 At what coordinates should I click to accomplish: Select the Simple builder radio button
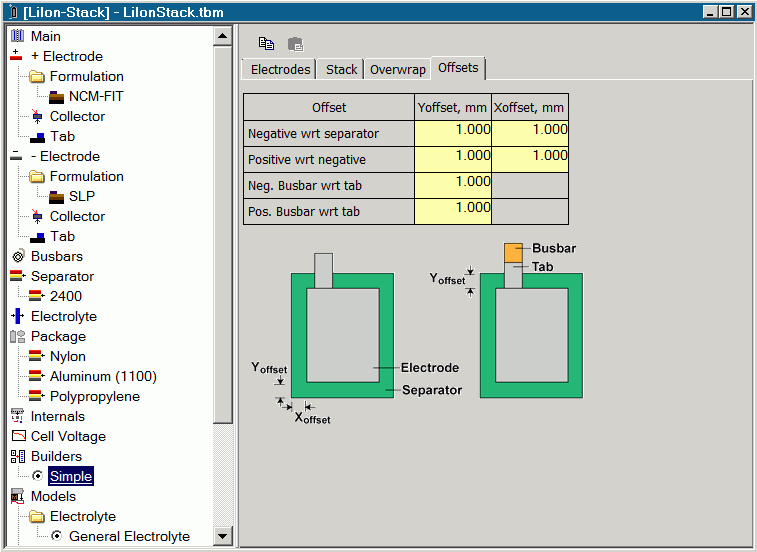point(37,476)
